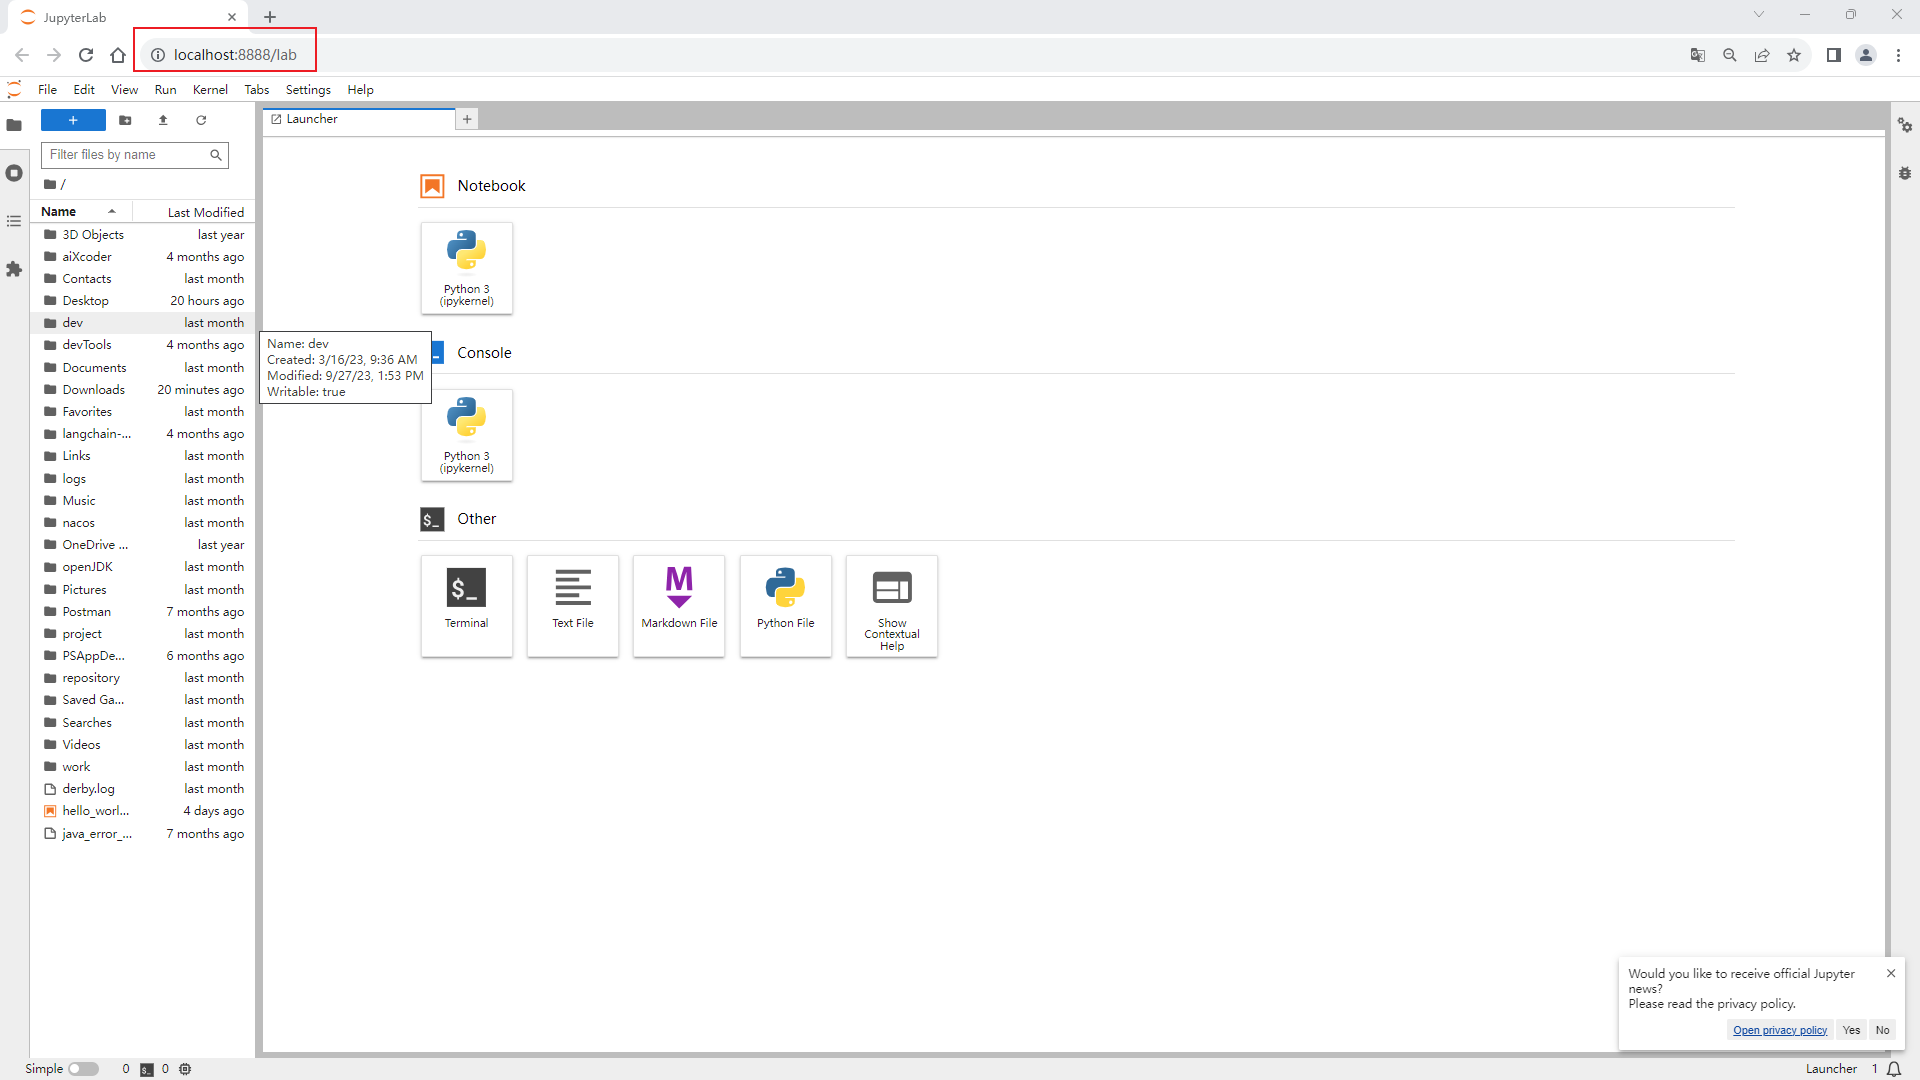Sort files by Last Modified column

[x=205, y=212]
